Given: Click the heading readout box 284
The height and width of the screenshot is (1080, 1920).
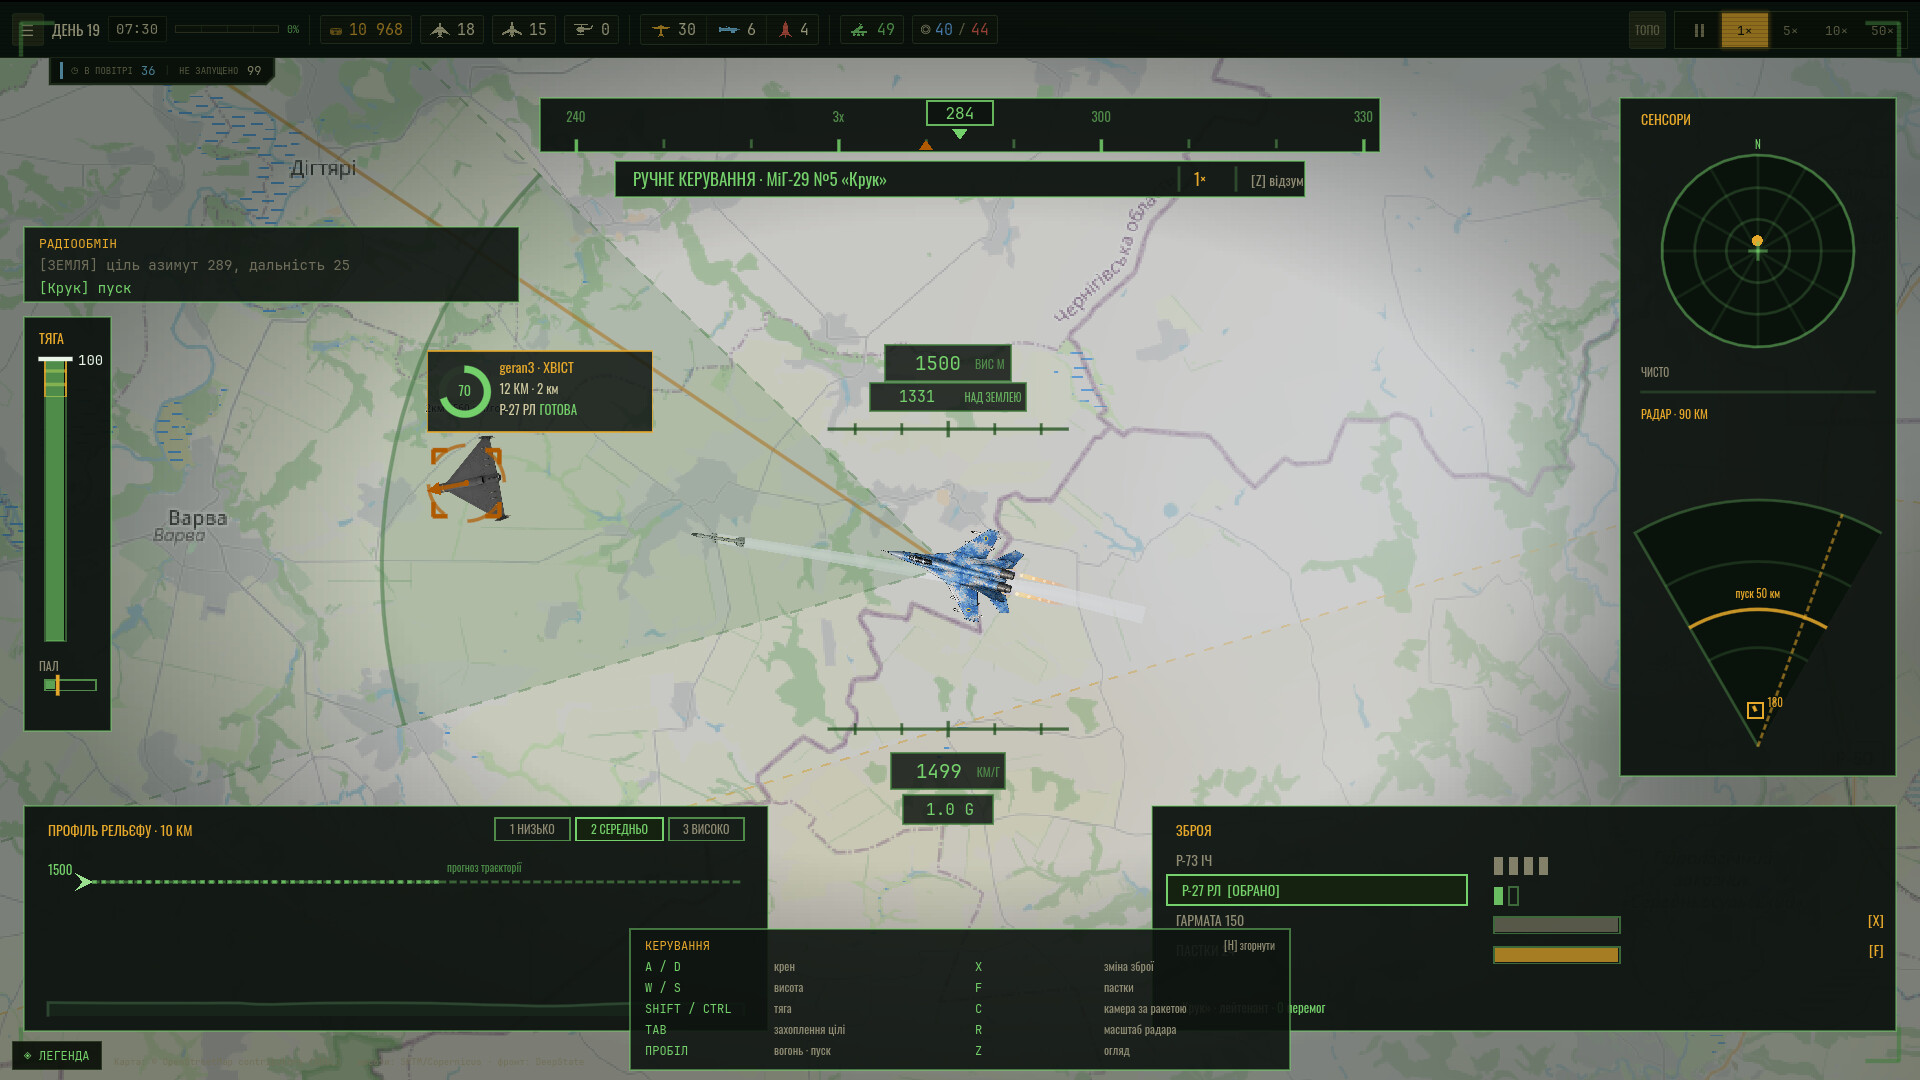Looking at the screenshot, I should click(959, 114).
